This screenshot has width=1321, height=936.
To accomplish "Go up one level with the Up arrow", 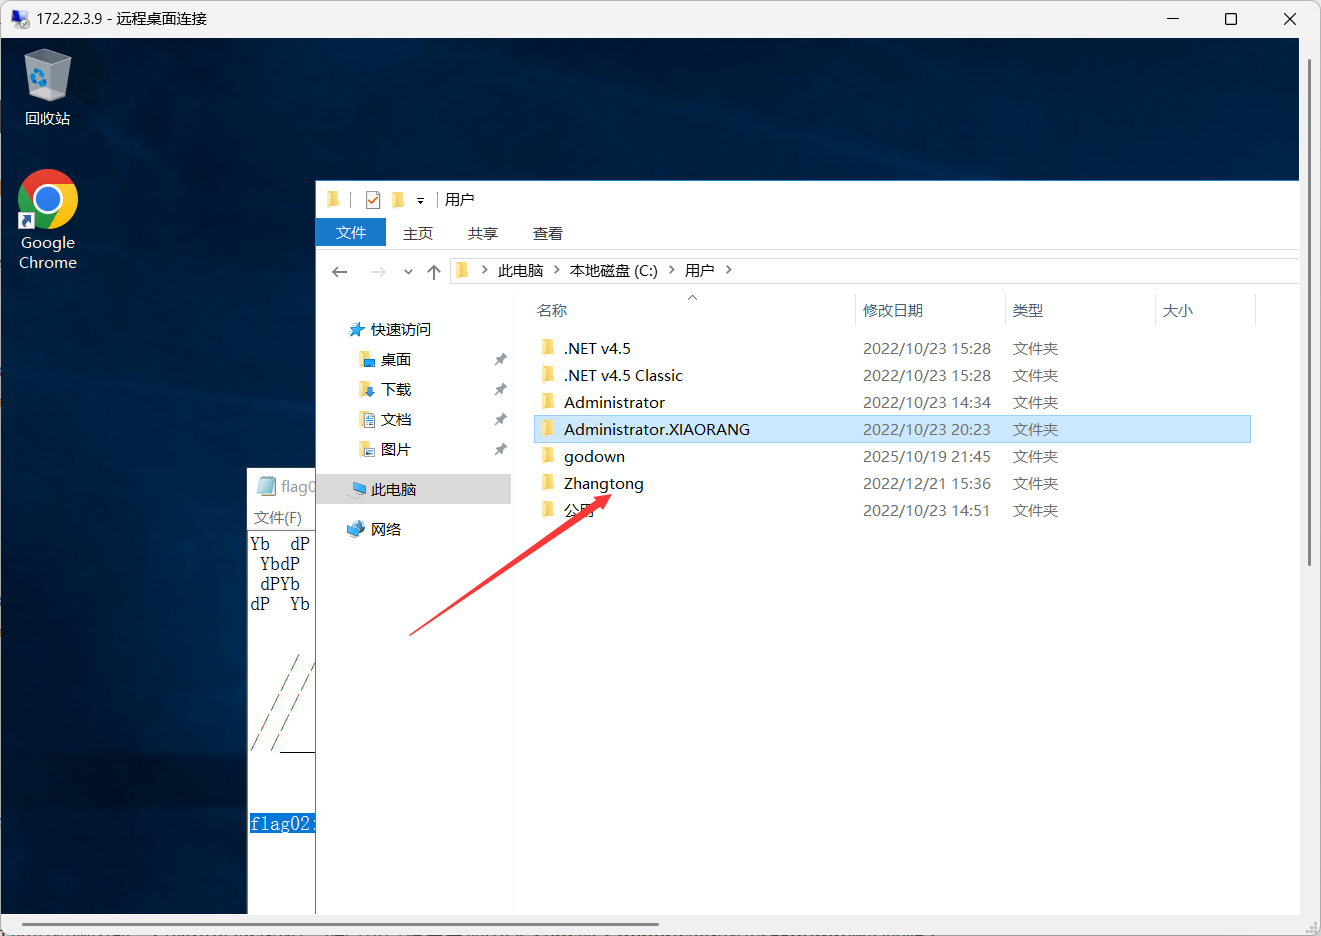I will tap(434, 271).
